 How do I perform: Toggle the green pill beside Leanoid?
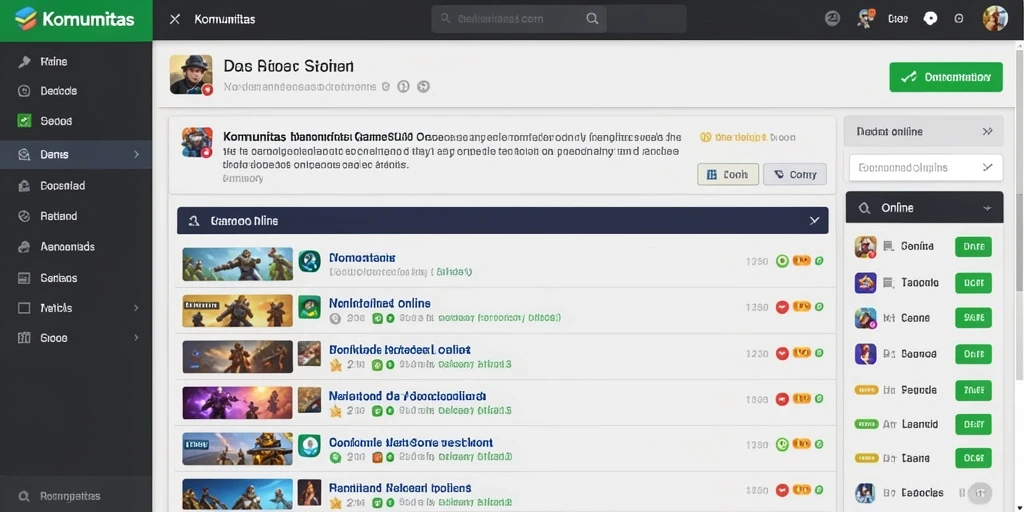tap(865, 424)
